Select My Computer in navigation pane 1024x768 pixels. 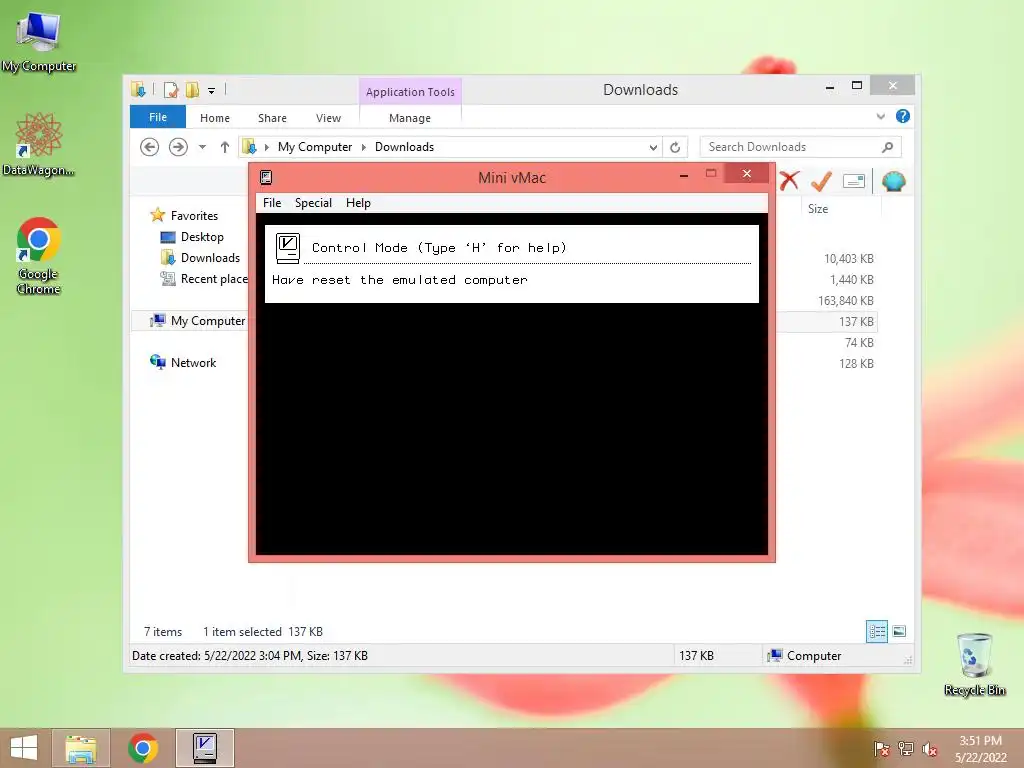point(208,321)
